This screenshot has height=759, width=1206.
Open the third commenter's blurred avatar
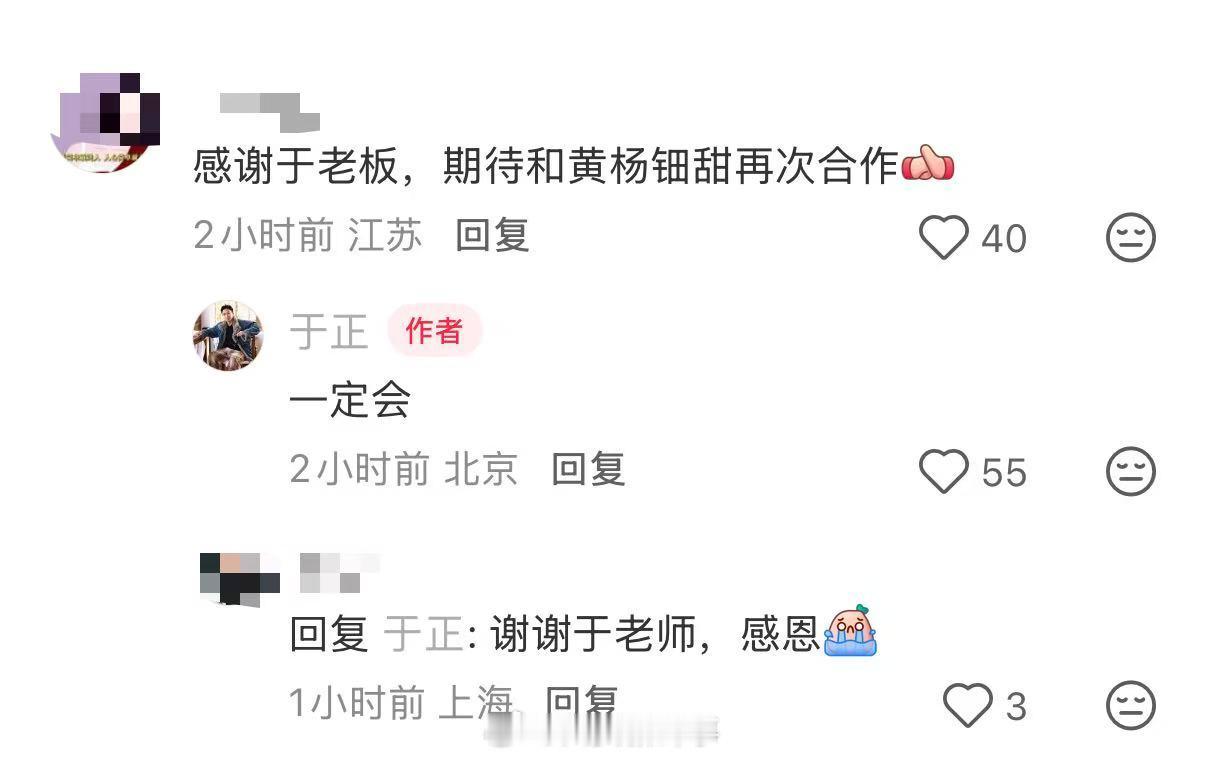[240, 579]
